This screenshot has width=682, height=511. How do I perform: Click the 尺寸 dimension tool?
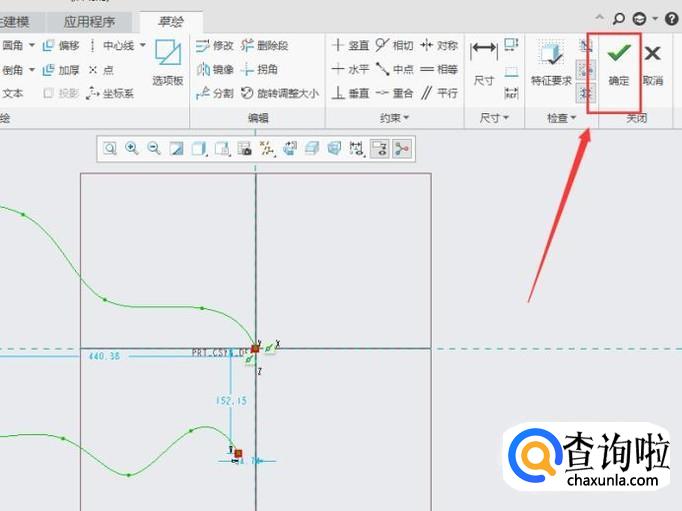(x=484, y=63)
